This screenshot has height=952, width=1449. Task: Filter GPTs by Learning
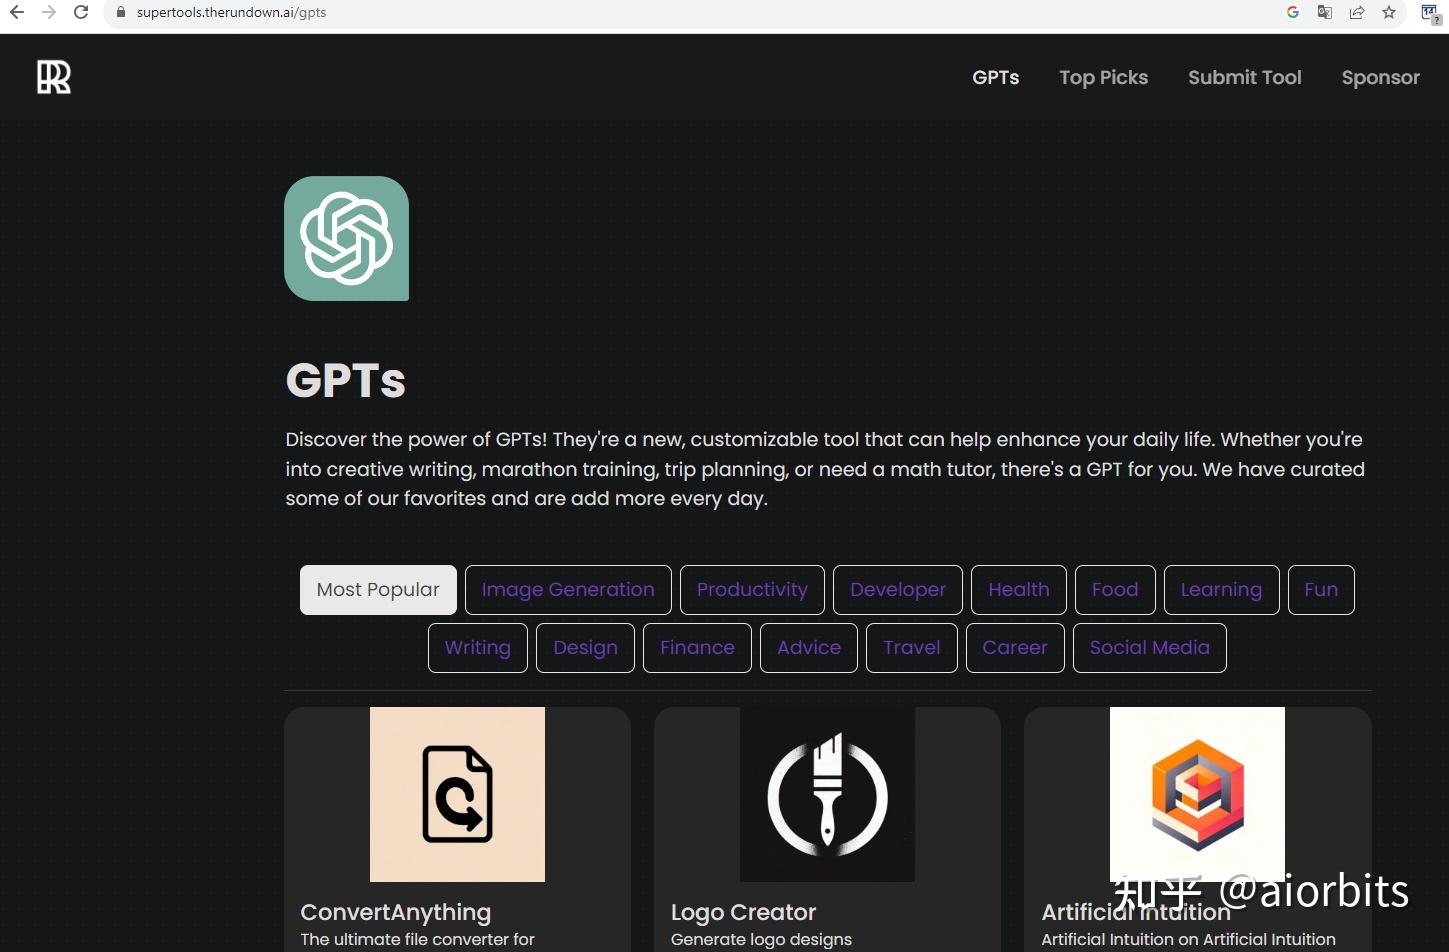point(1221,590)
